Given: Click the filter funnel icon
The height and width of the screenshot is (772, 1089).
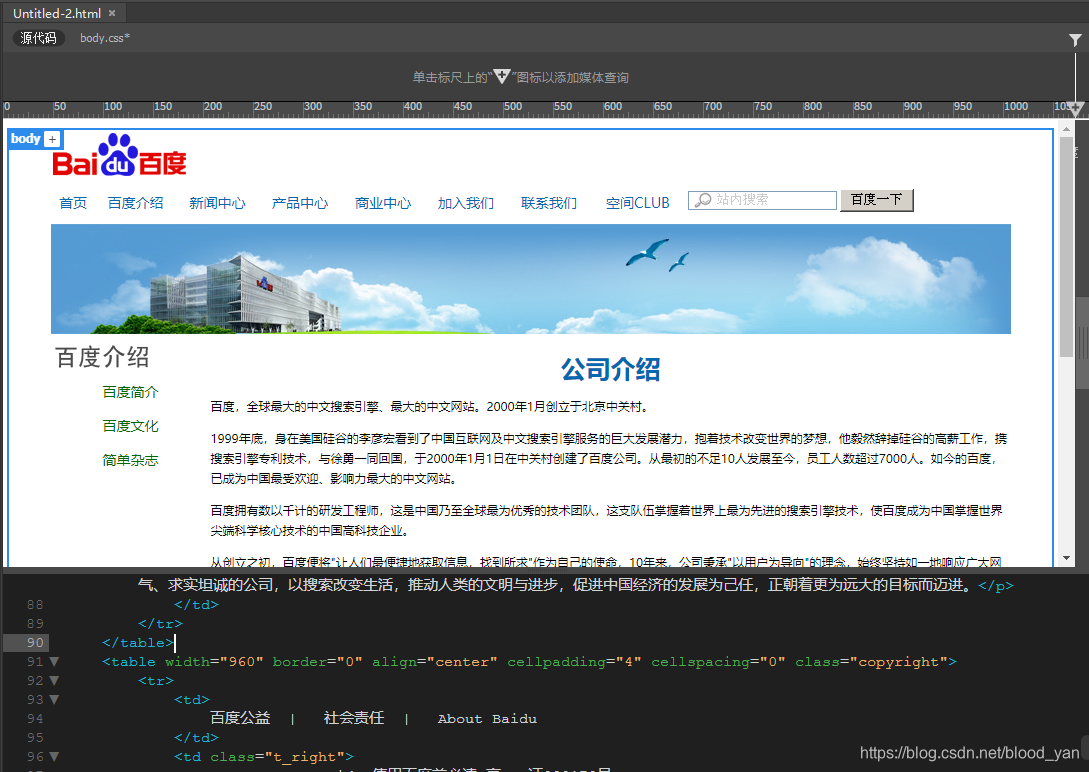Looking at the screenshot, I should tap(1075, 40).
